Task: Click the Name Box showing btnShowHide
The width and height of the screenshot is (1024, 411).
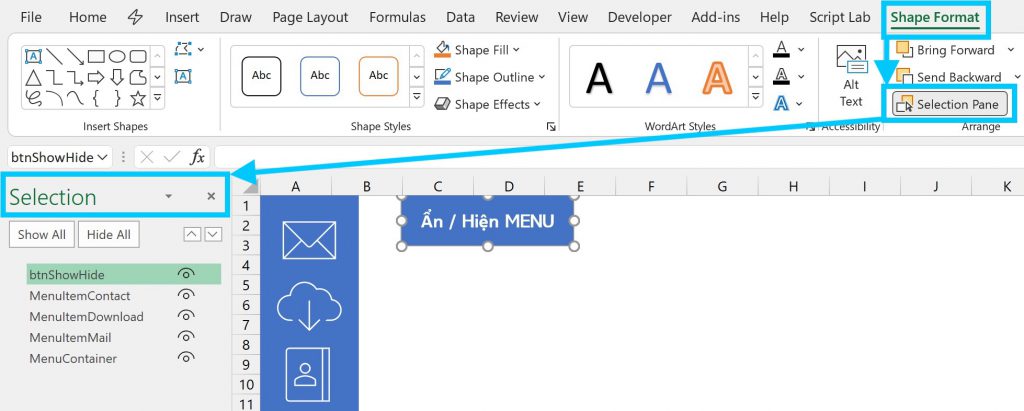Action: click(x=56, y=157)
